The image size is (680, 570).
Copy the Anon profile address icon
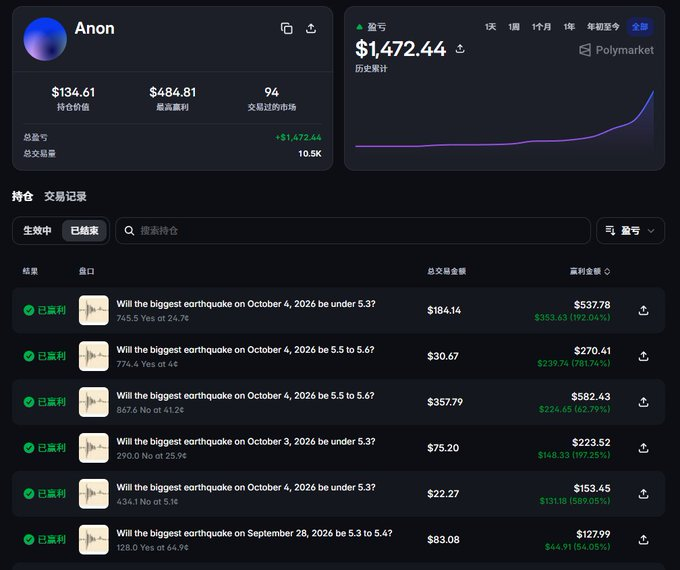(x=286, y=29)
